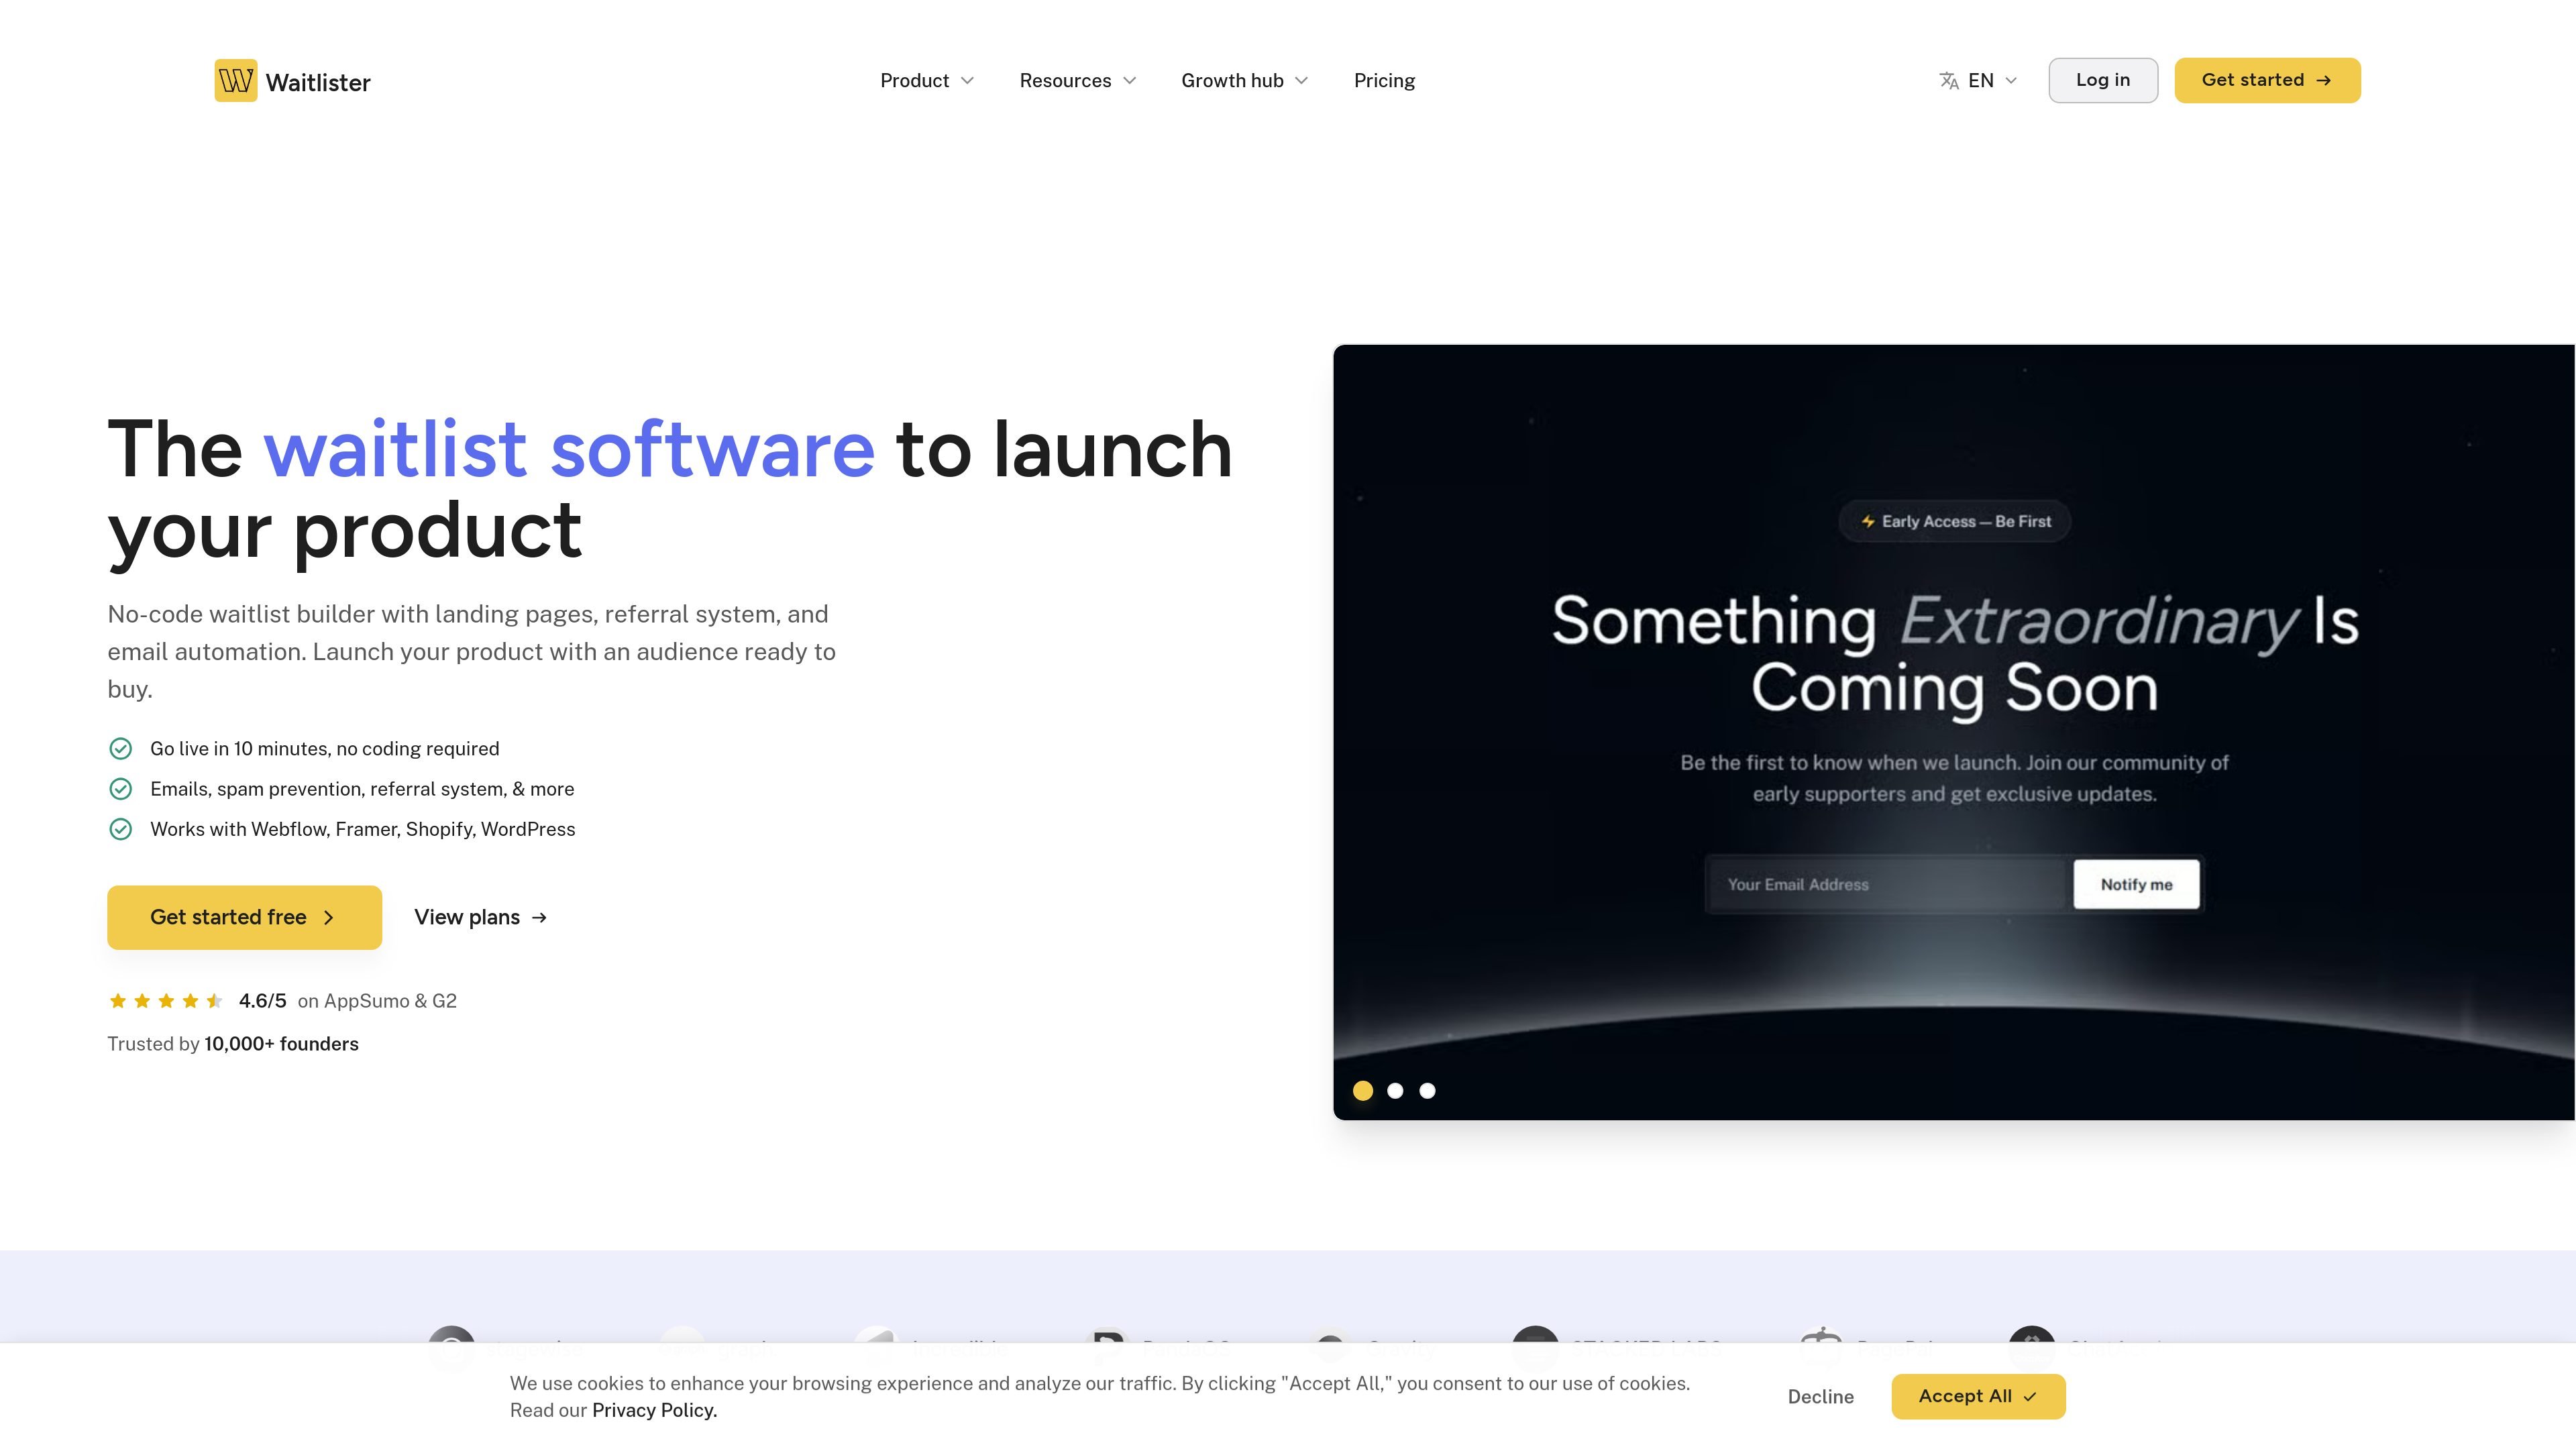
Task: Select the first yellow carousel dot
Action: click(1363, 1091)
